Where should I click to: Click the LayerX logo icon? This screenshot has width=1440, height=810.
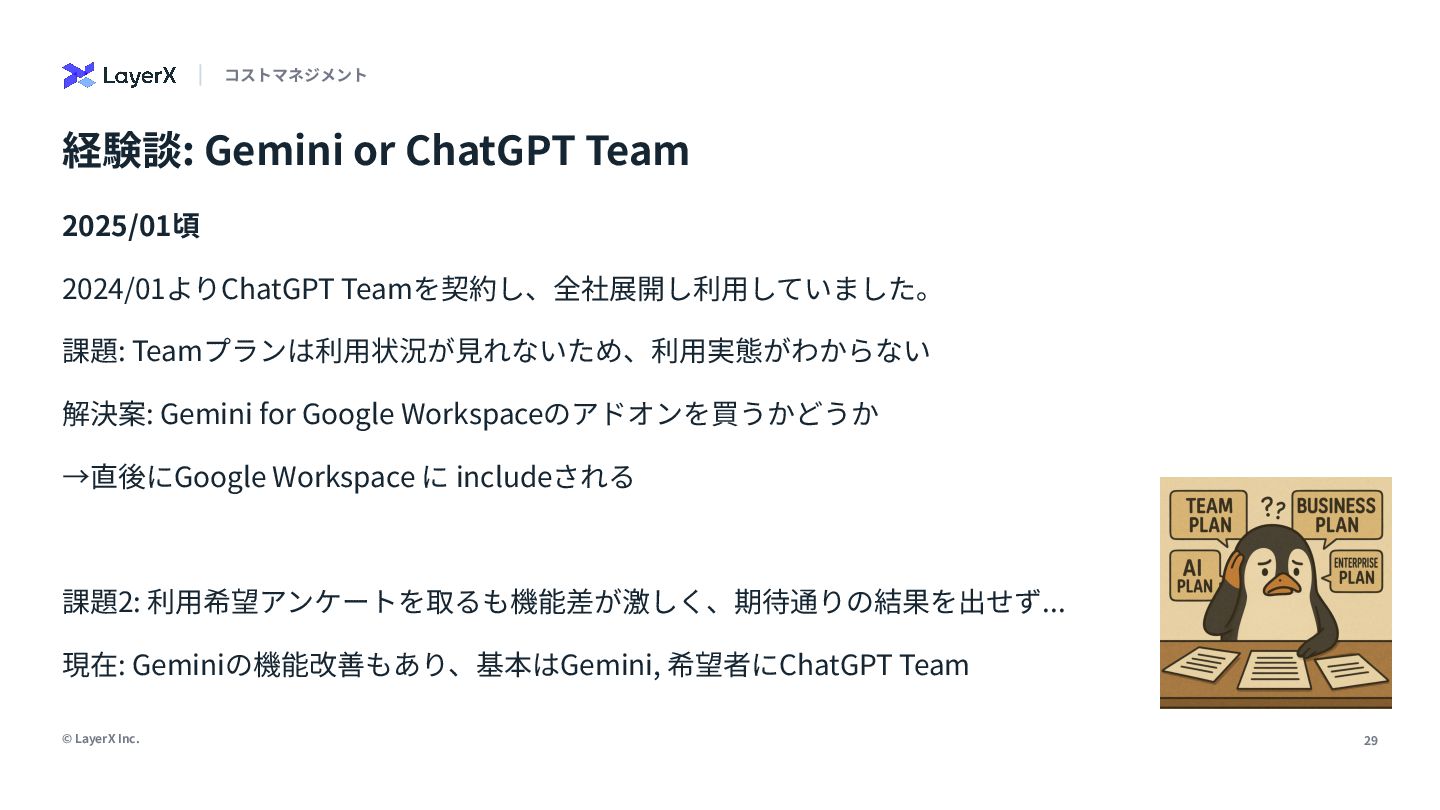click(79, 75)
